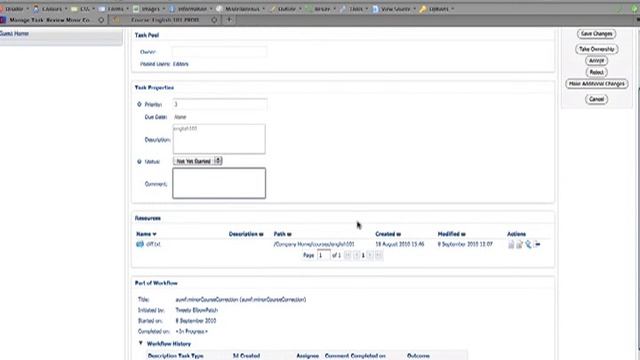Open the Outline toolbar menu
Screen dimensions: 640x360
click(x=285, y=9)
